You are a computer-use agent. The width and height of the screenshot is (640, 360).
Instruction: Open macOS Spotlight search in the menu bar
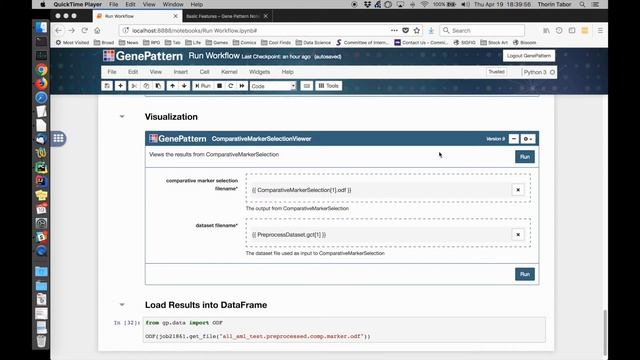tap(582, 4)
